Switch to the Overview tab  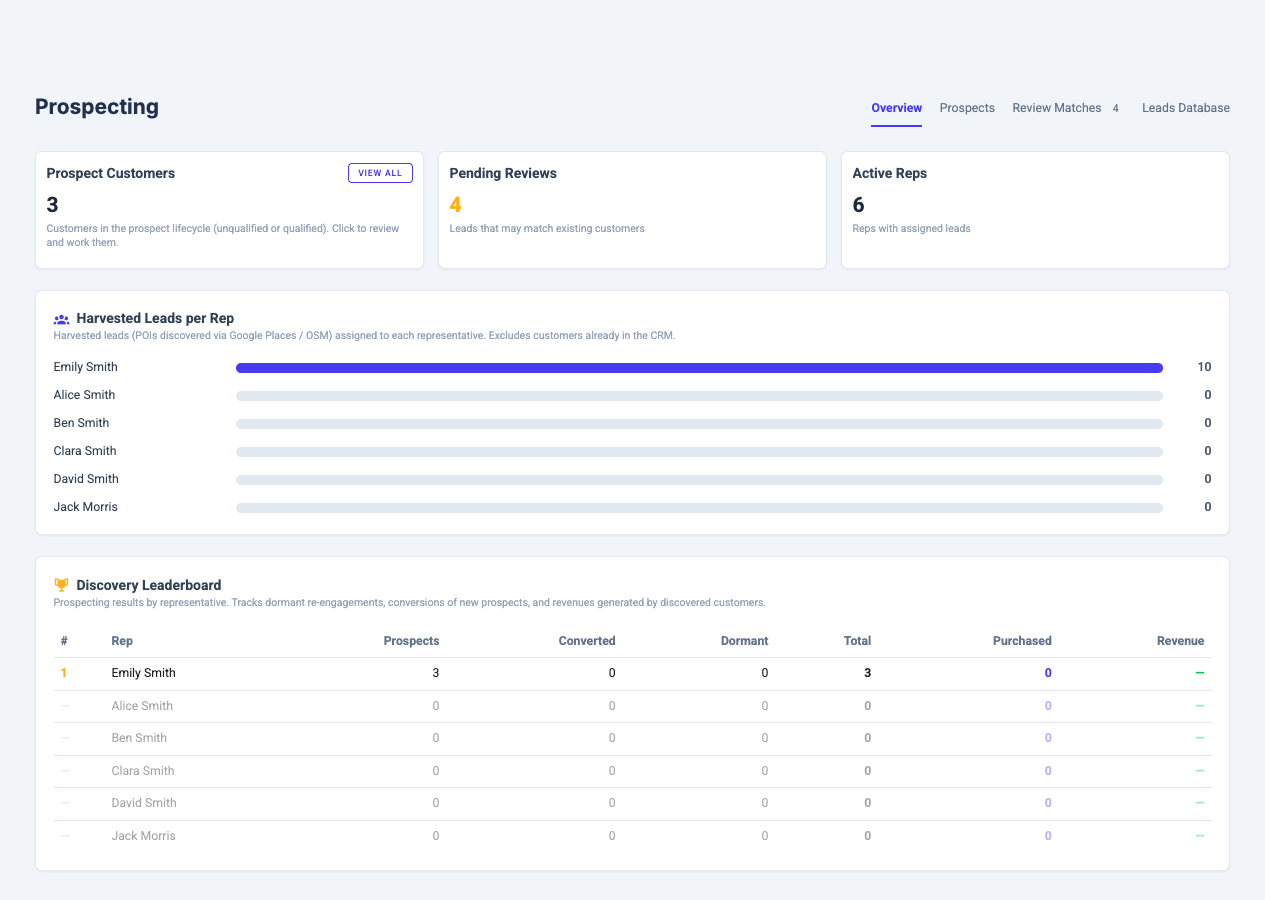click(896, 108)
